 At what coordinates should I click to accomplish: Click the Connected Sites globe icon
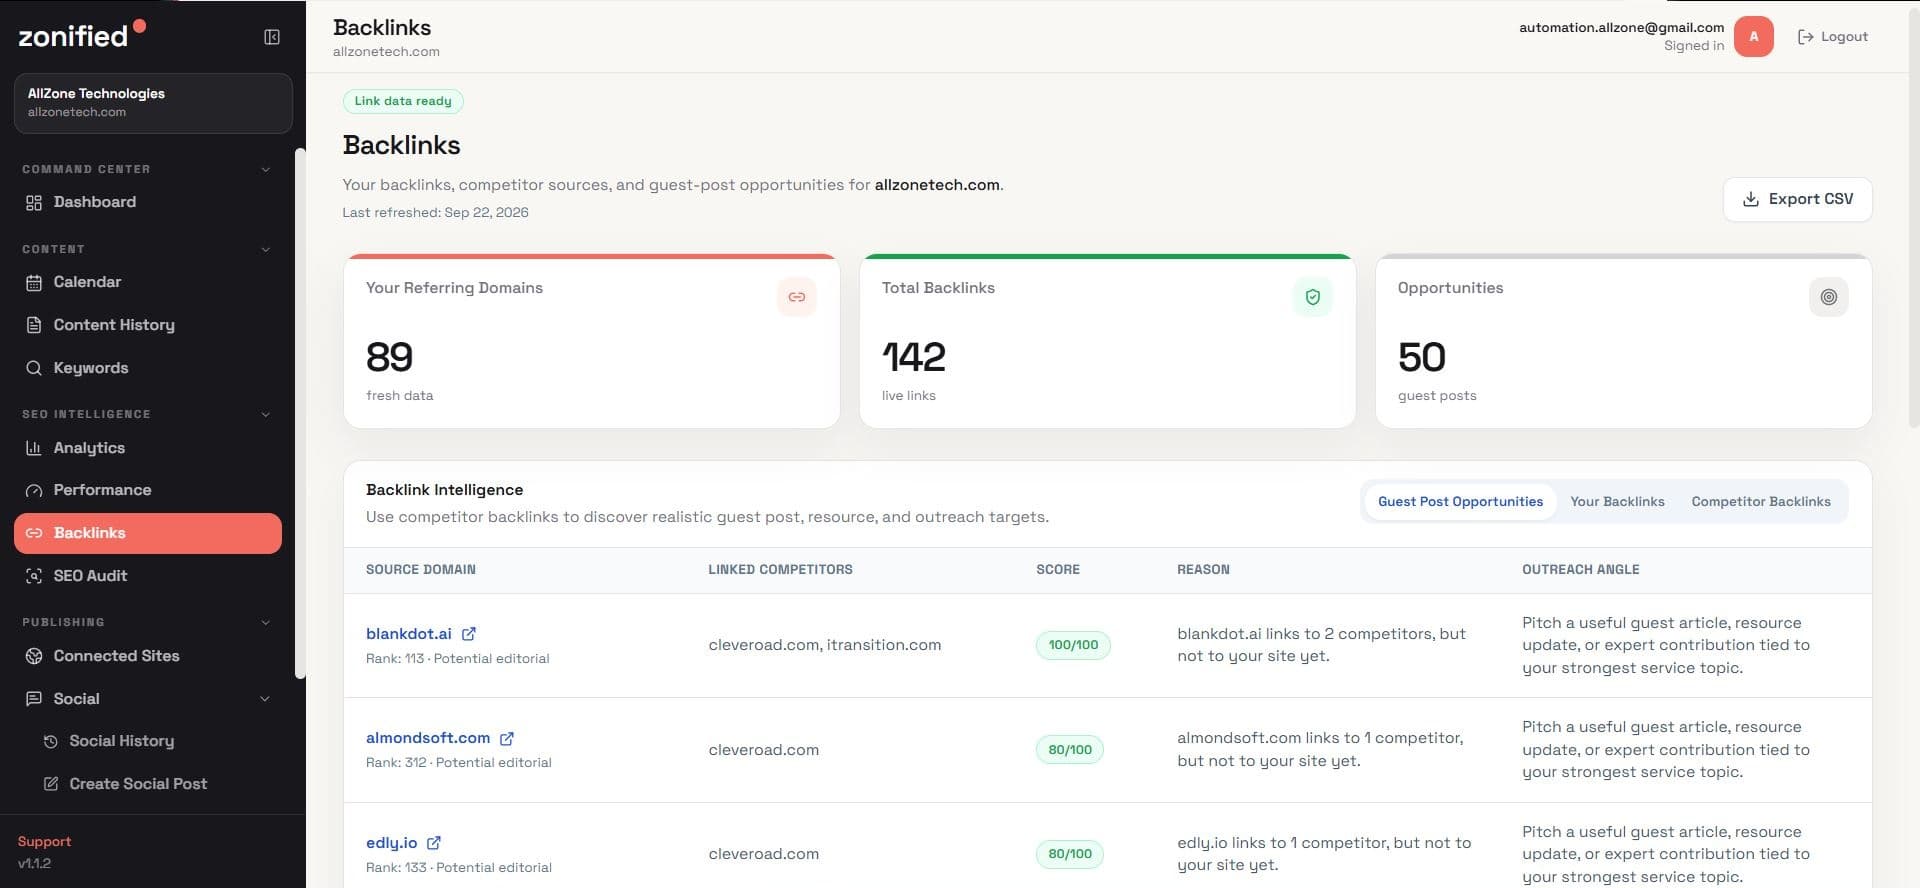pyautogui.click(x=34, y=656)
